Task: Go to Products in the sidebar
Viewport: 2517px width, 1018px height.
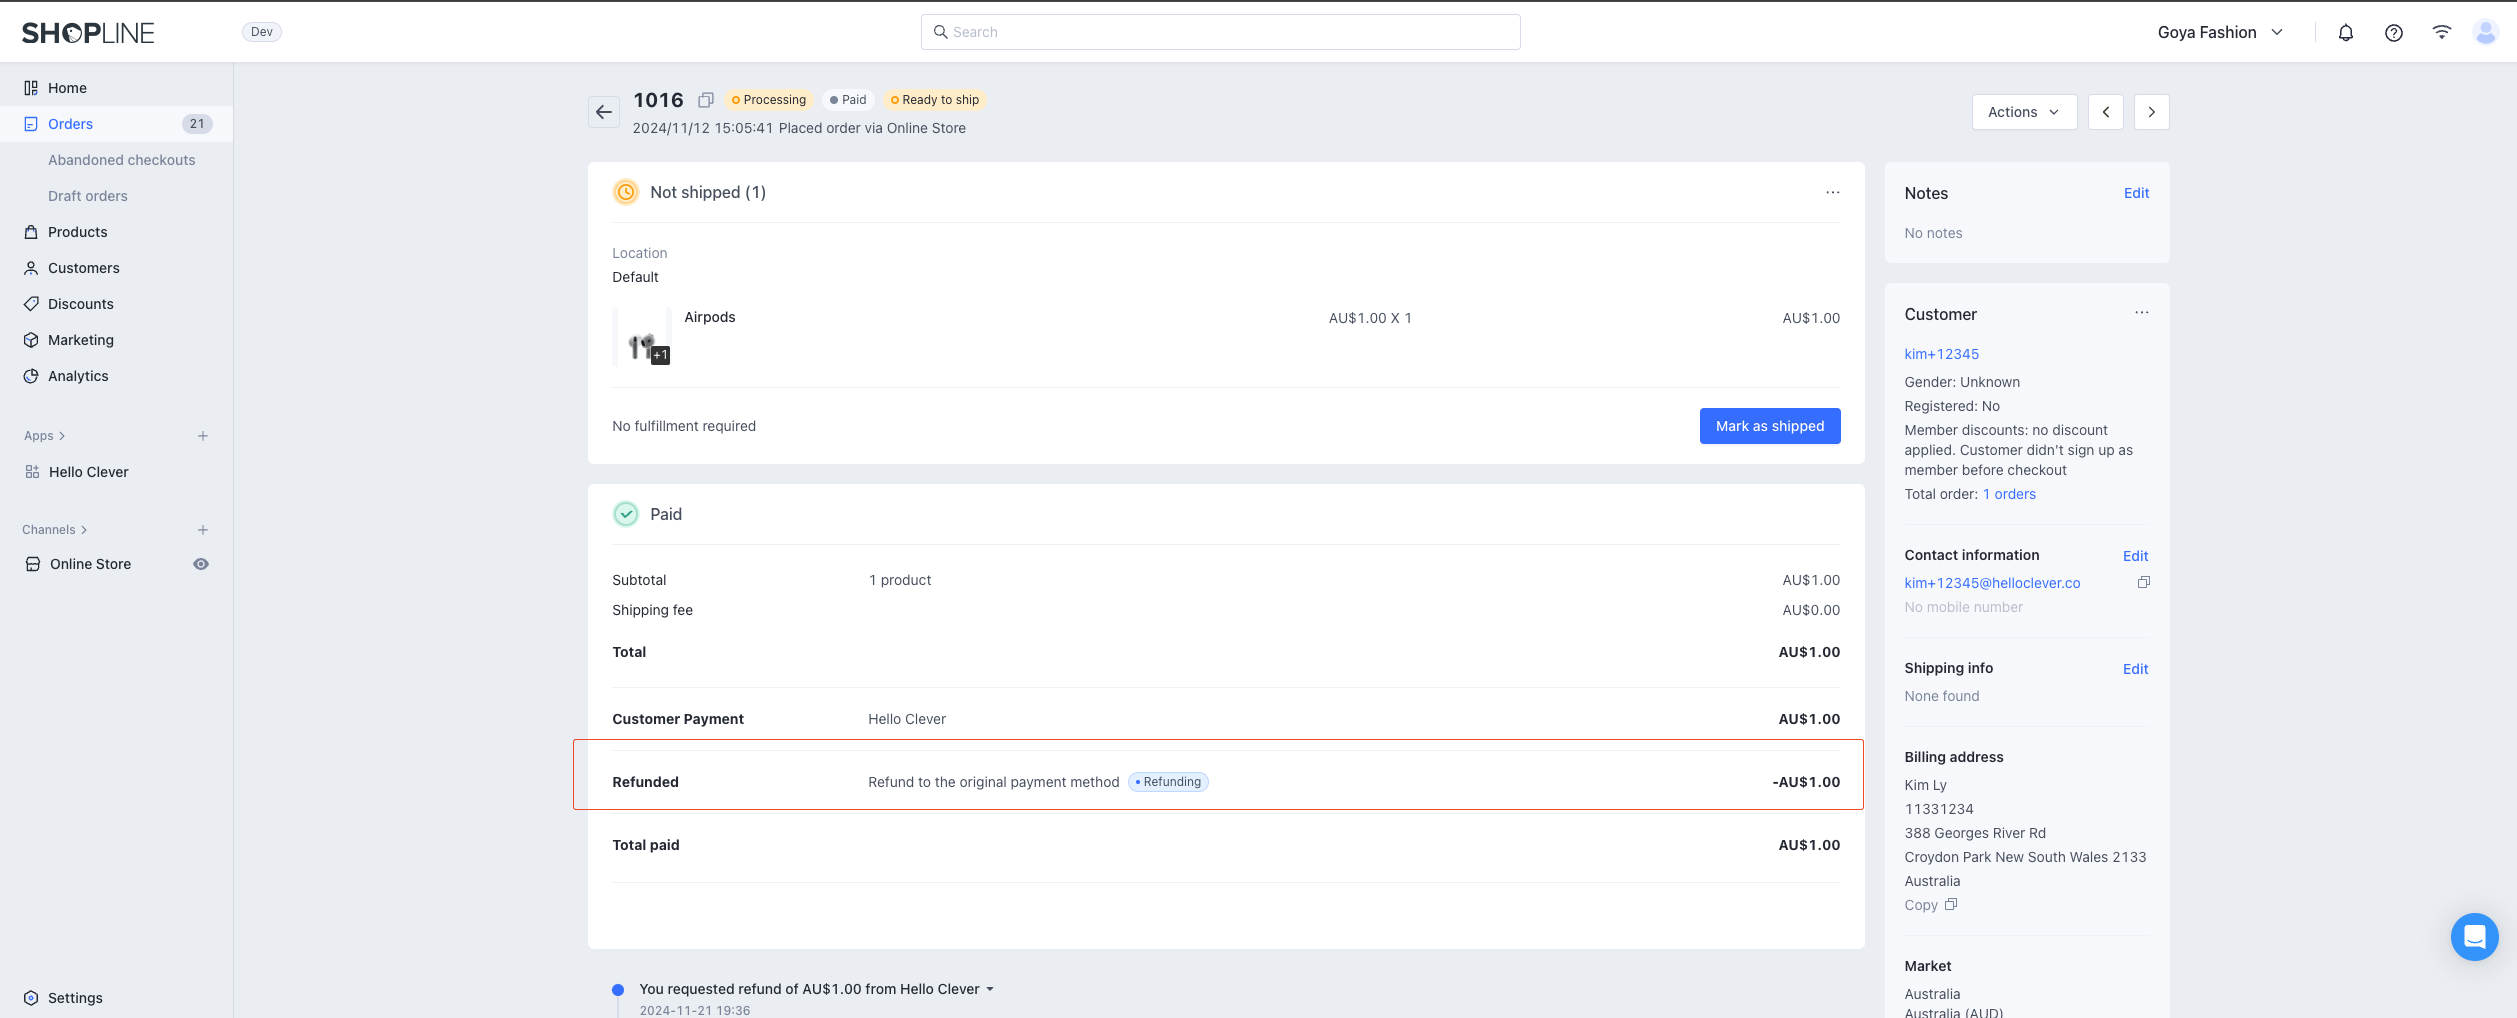Action: click(x=78, y=232)
